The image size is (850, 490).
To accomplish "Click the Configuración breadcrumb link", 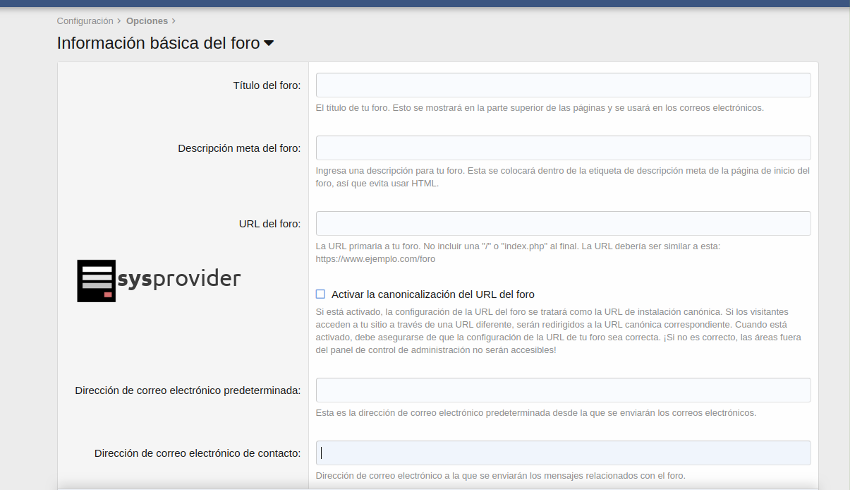I will tap(84, 20).
